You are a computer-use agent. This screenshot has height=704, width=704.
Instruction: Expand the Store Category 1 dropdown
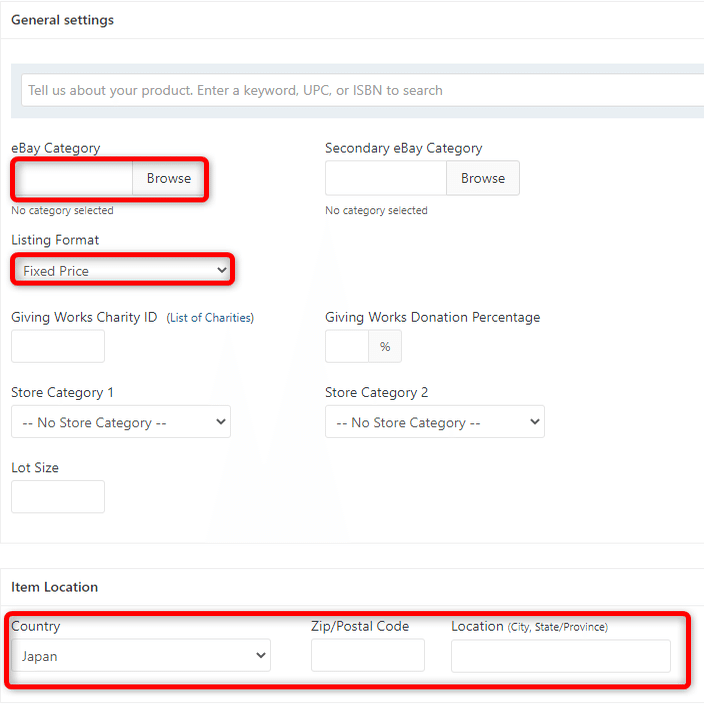121,422
